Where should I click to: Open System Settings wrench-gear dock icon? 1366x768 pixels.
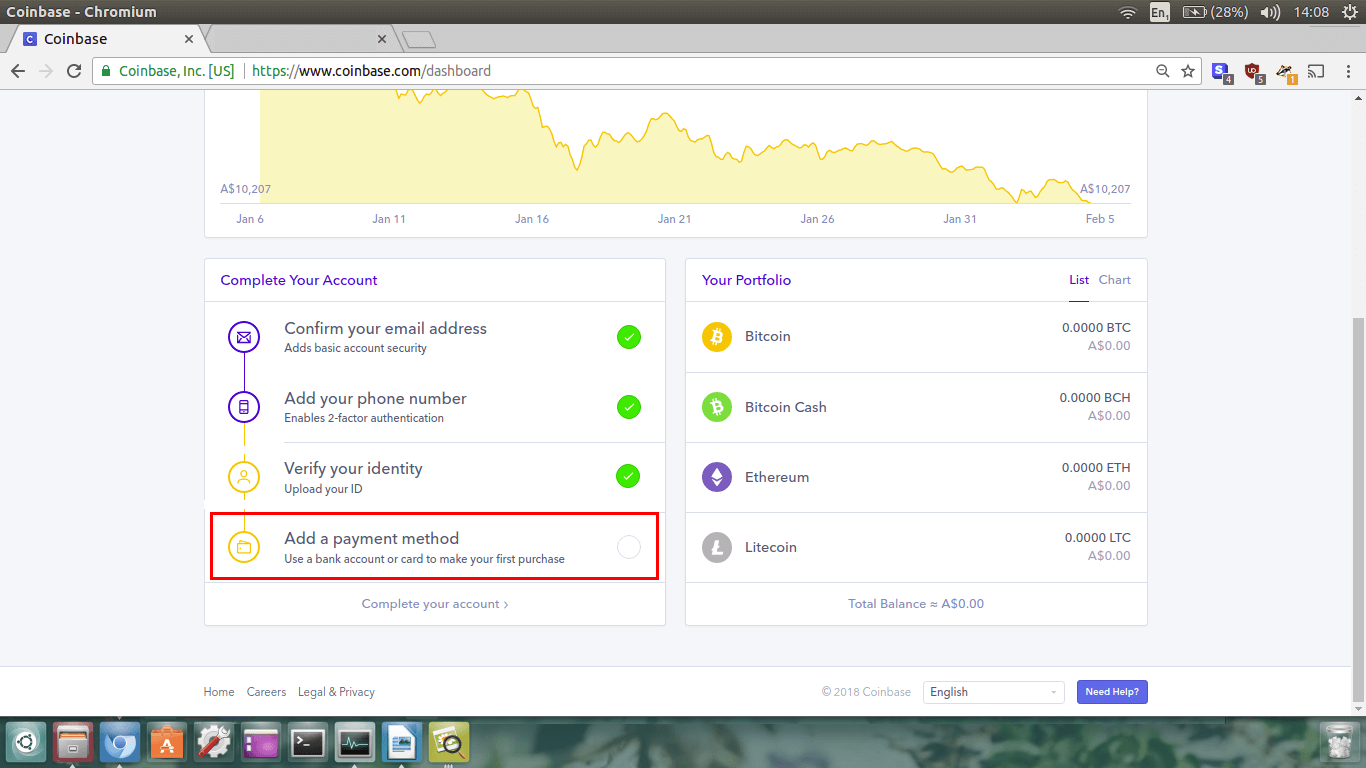coord(214,743)
